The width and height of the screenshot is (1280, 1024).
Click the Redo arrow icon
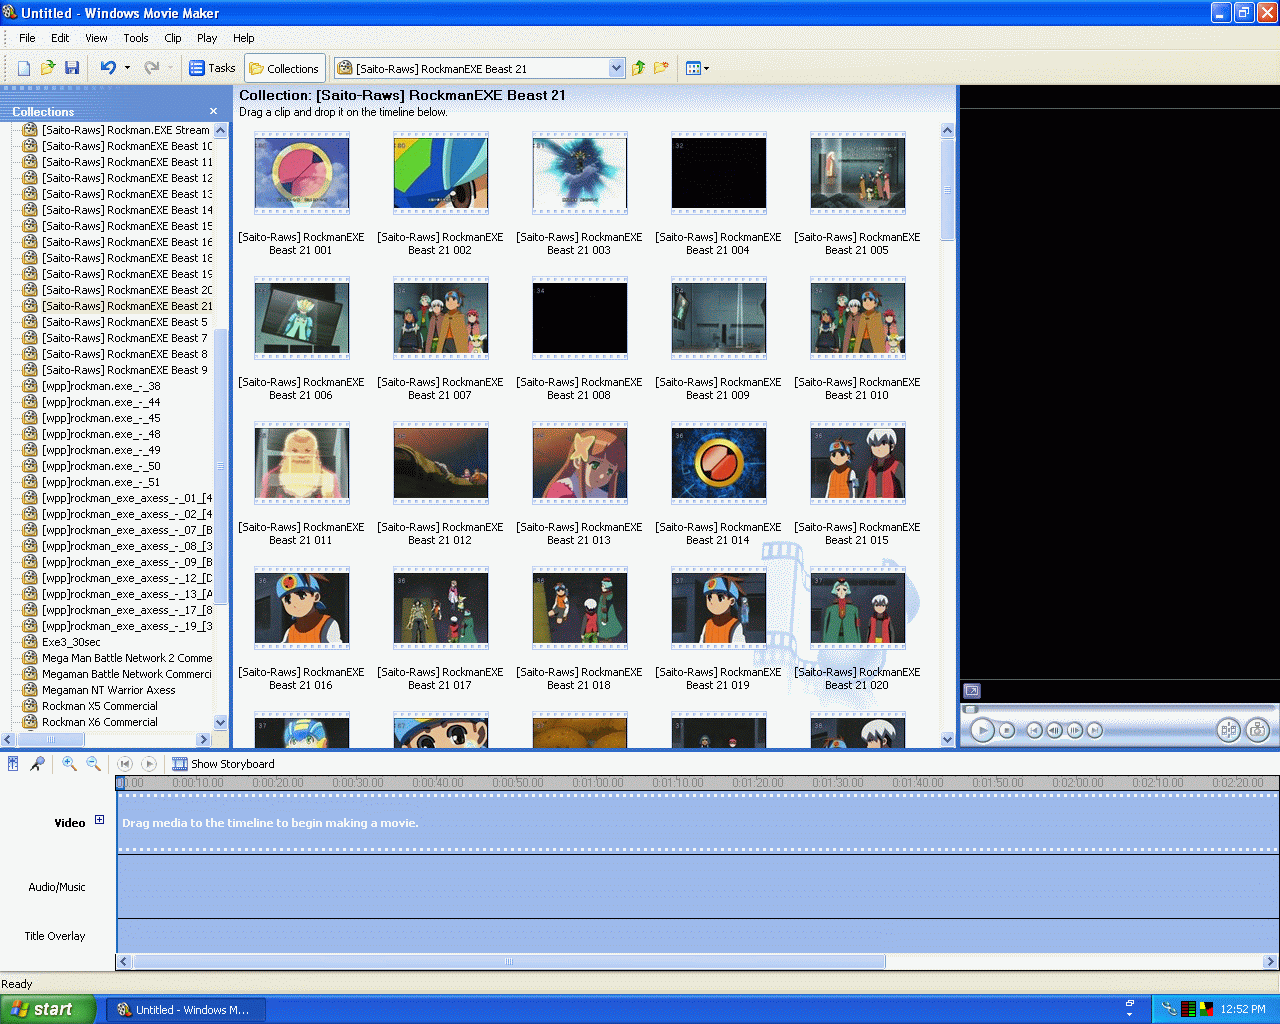[152, 68]
